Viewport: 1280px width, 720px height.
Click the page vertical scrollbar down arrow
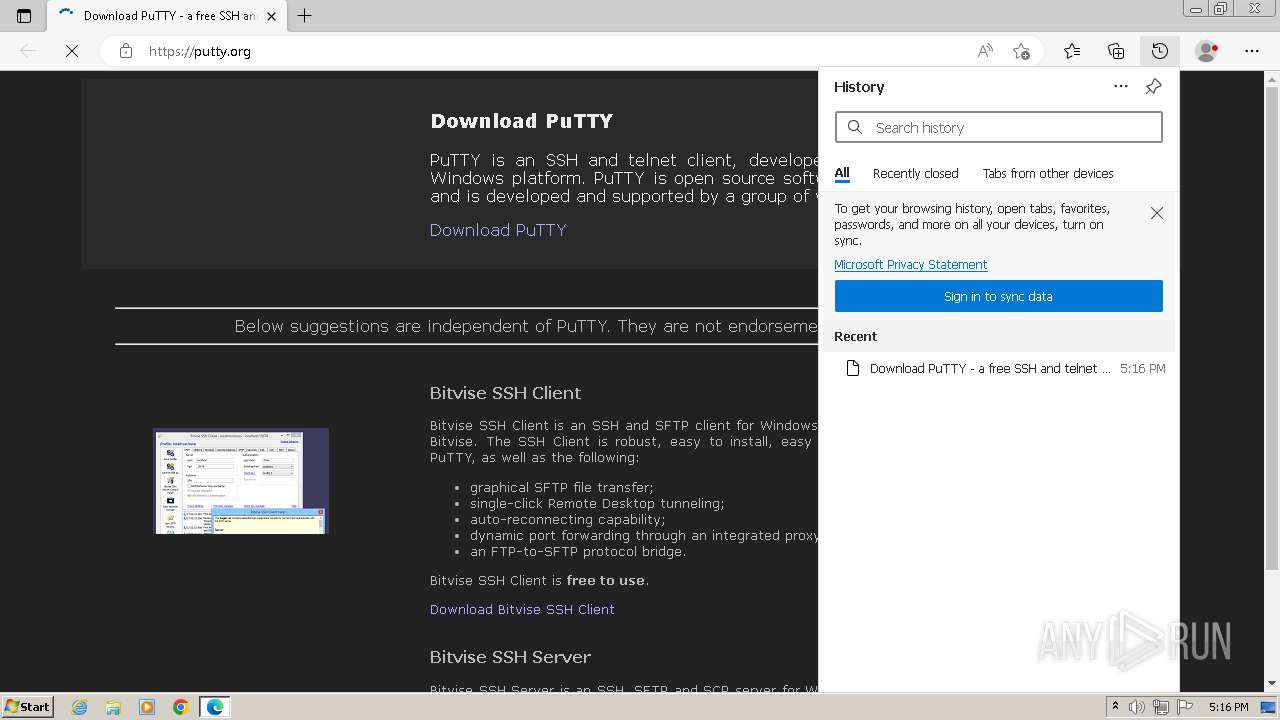pos(1272,684)
